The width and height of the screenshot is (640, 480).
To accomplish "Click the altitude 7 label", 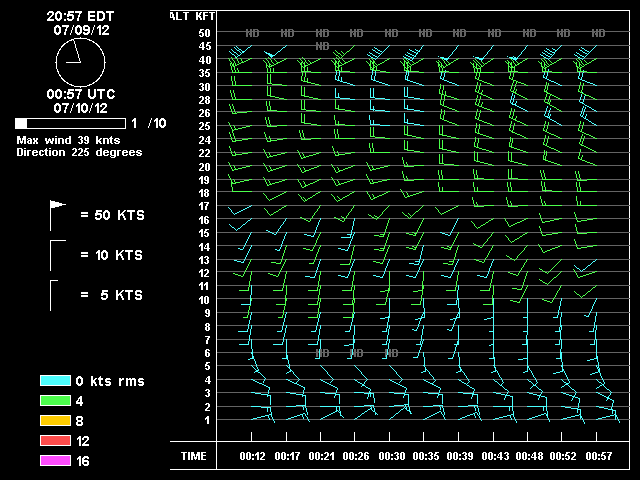I will [x=207, y=340].
